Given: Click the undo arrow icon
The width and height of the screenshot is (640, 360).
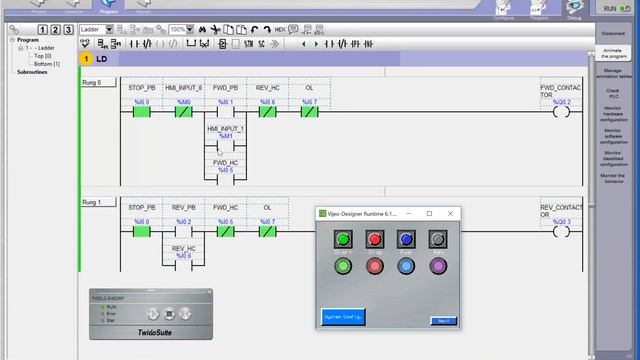Looking at the screenshot, I should pos(254,30).
